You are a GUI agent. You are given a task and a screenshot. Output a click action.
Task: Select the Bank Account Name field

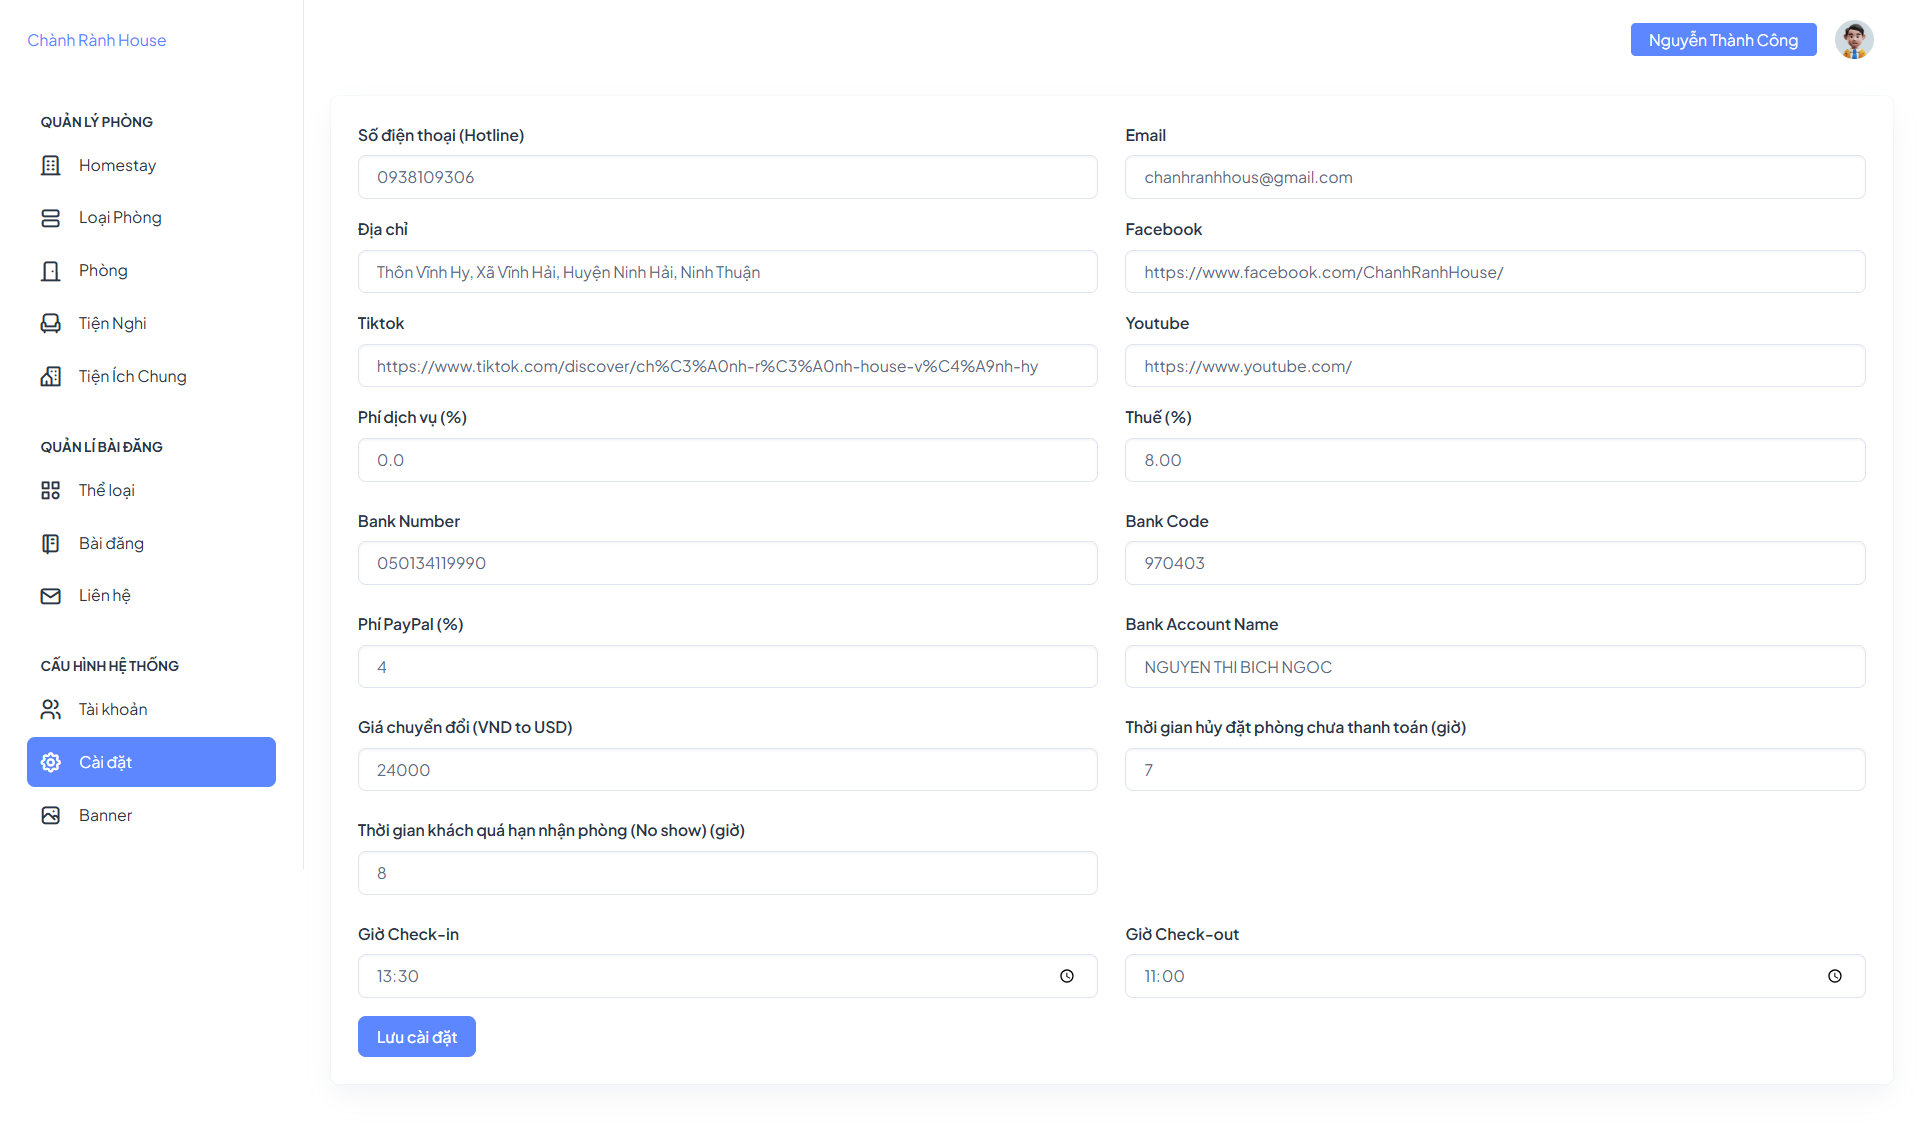point(1495,667)
